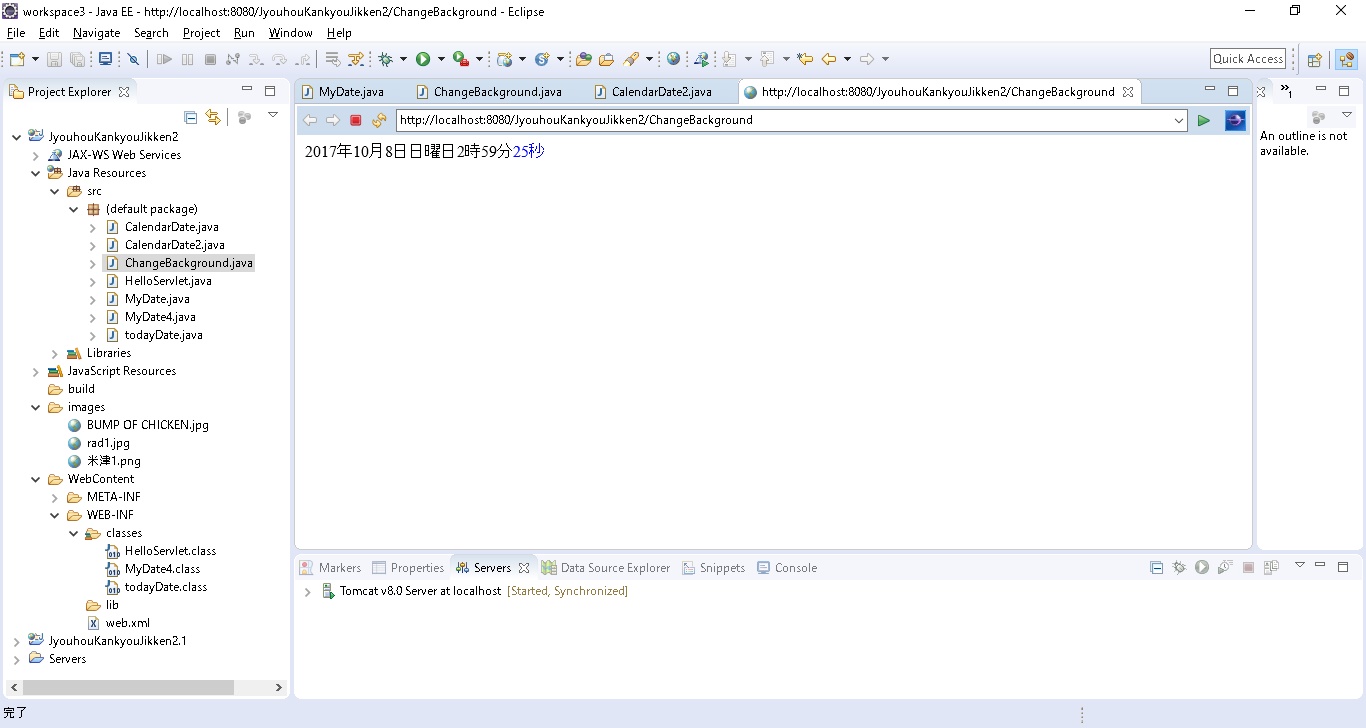Toggle Link with Editor in Project Explorer

pos(213,117)
